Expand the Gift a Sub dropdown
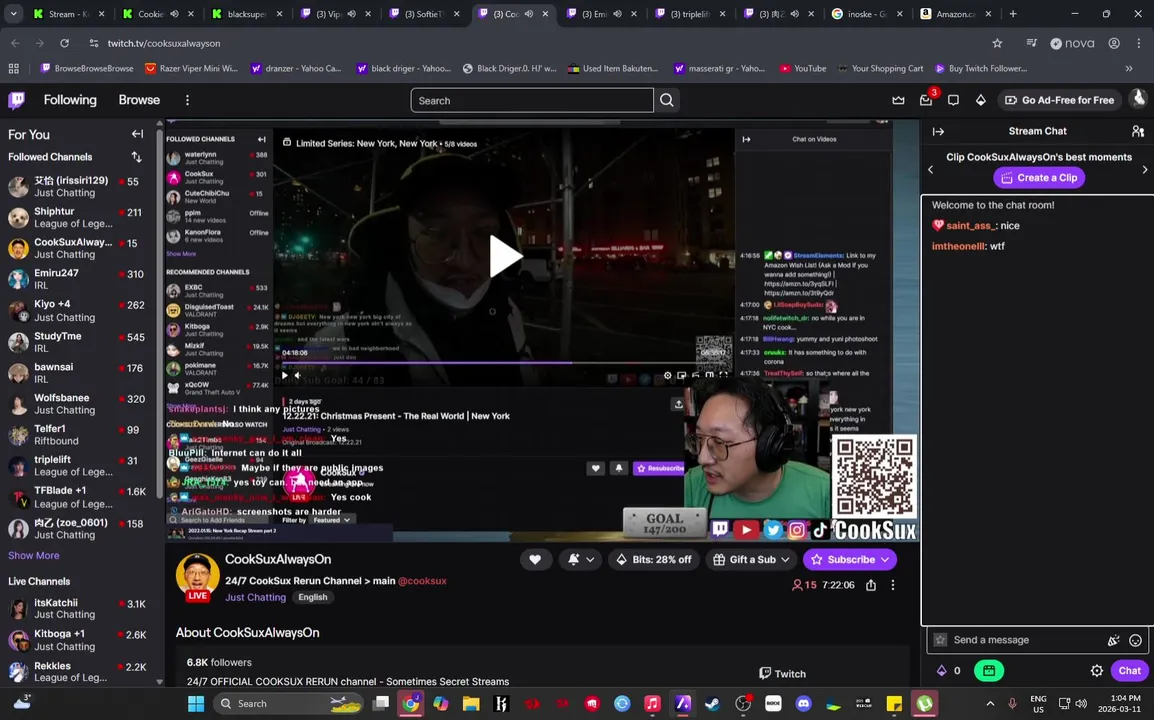 click(751, 560)
